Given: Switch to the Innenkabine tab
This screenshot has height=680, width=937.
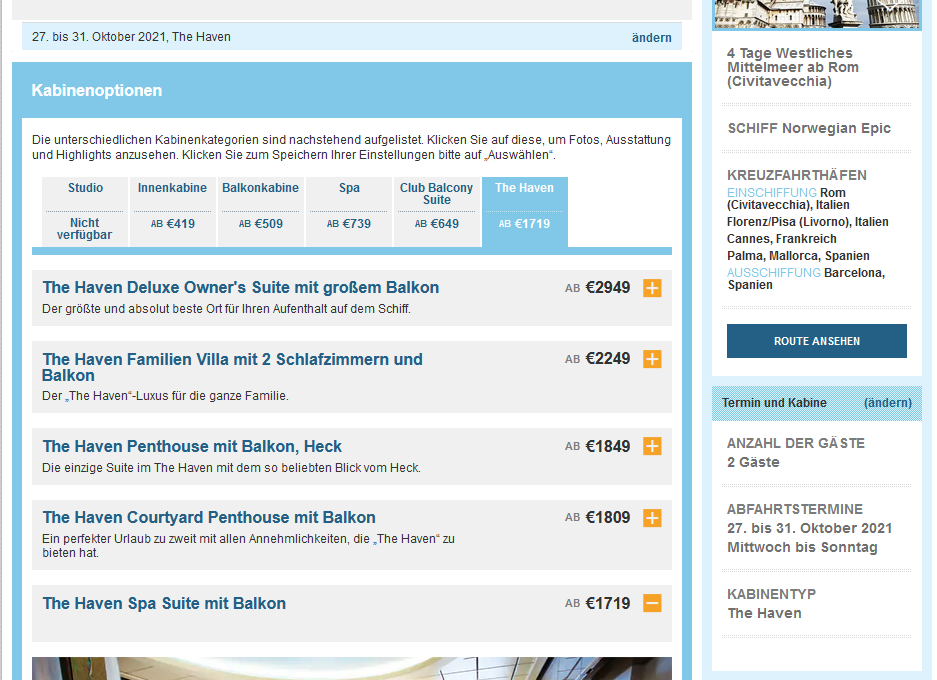Looking at the screenshot, I should click(x=173, y=211).
